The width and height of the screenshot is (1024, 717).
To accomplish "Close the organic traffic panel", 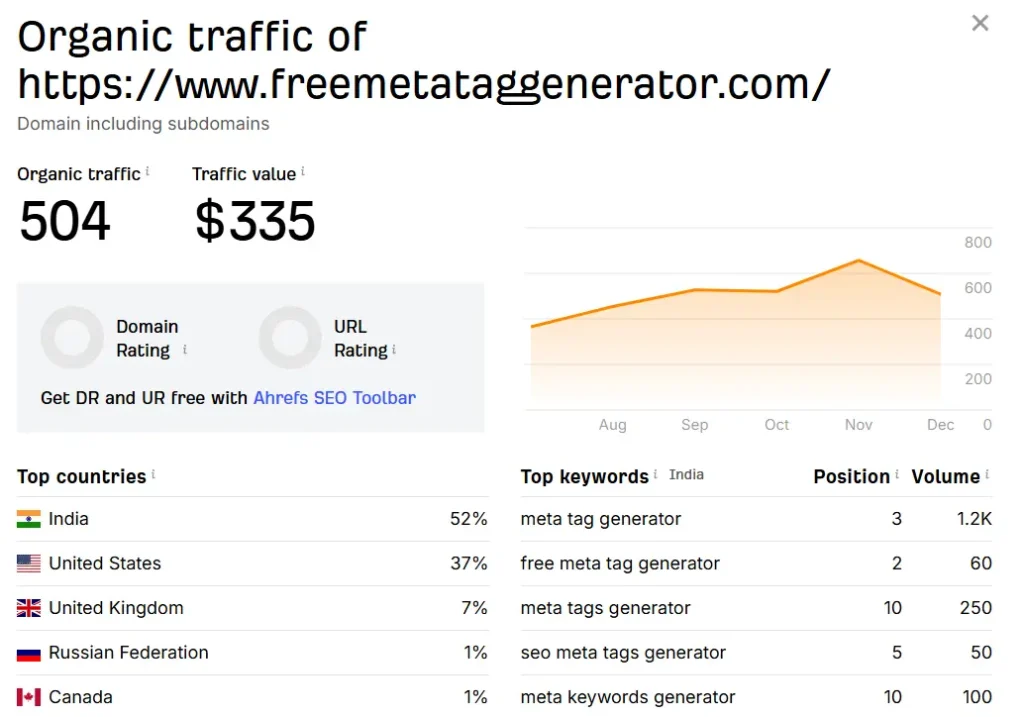I will (x=980, y=23).
